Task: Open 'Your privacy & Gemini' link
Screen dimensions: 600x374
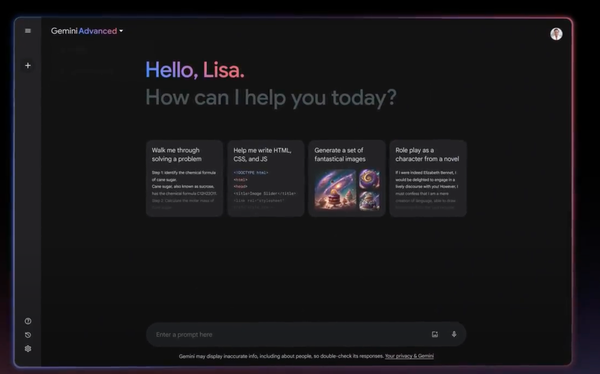Action: pyautogui.click(x=409, y=356)
